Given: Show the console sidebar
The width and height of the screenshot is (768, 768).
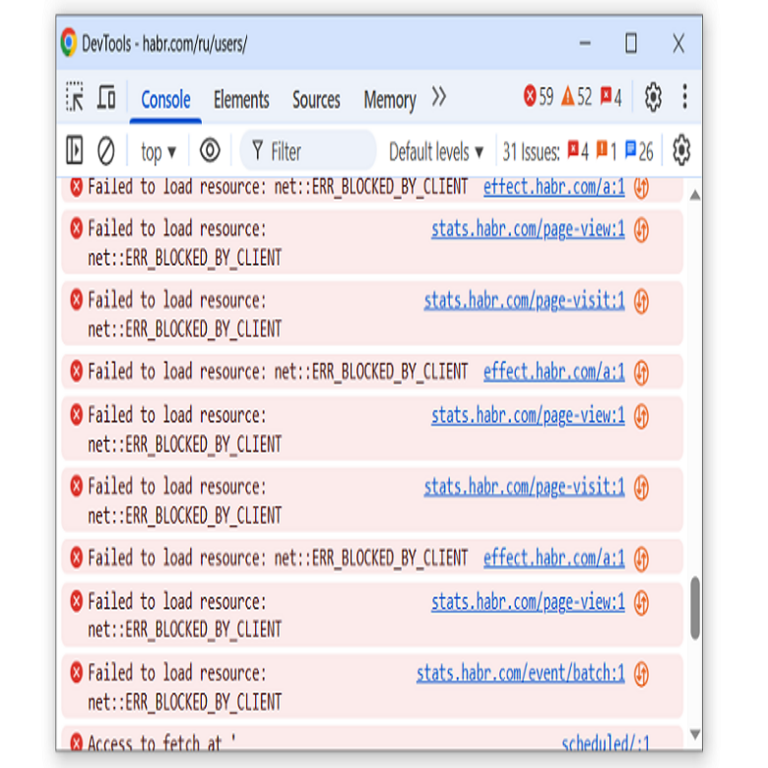Looking at the screenshot, I should (74, 150).
